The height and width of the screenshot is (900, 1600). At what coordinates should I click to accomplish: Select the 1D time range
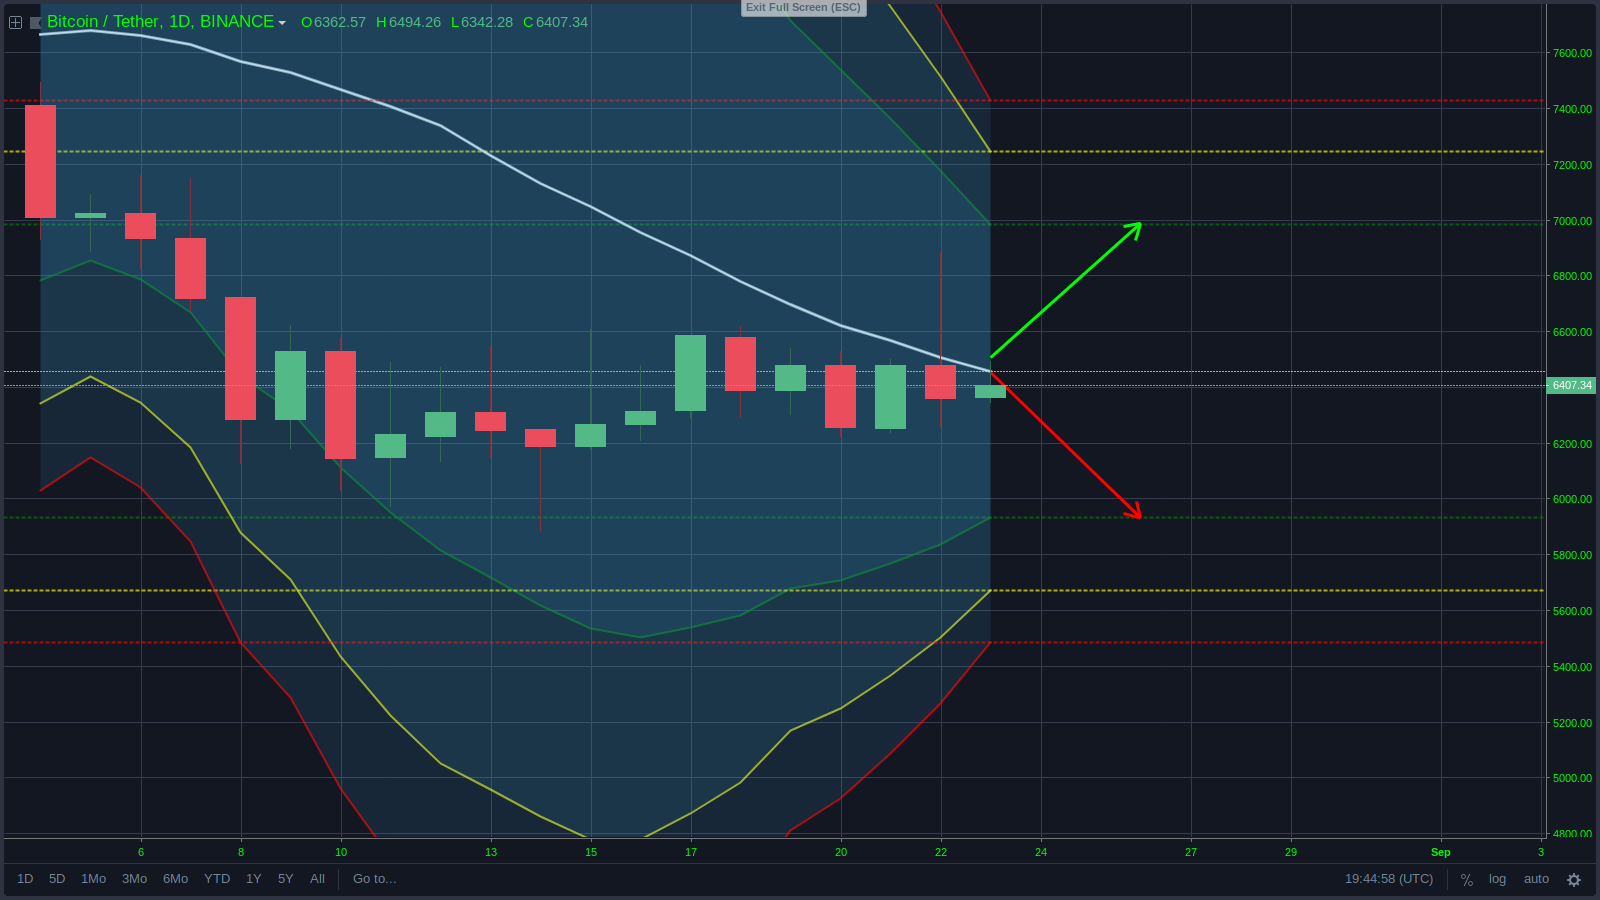(x=25, y=879)
